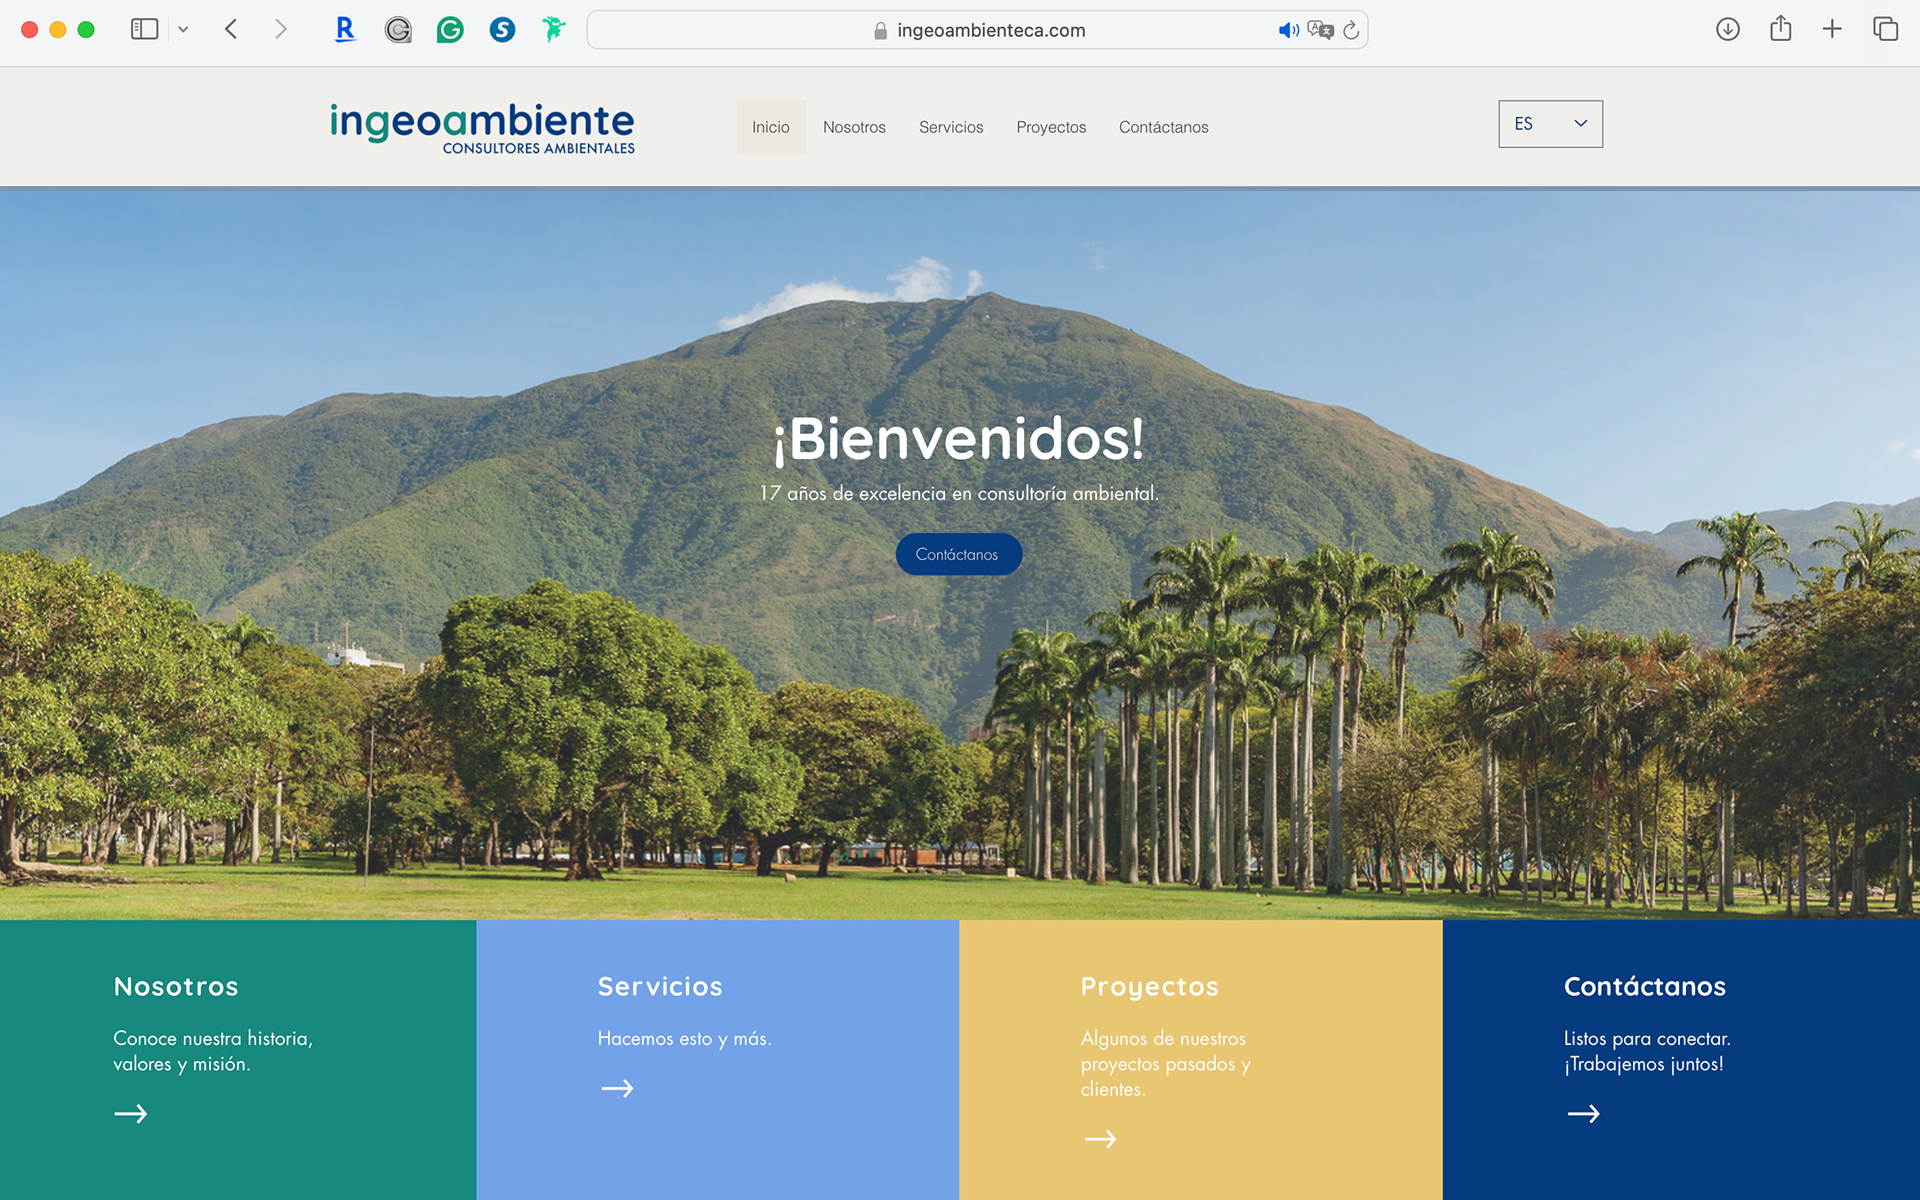Viewport: 1920px width, 1200px height.
Task: Show the downloads list
Action: click(x=1727, y=30)
